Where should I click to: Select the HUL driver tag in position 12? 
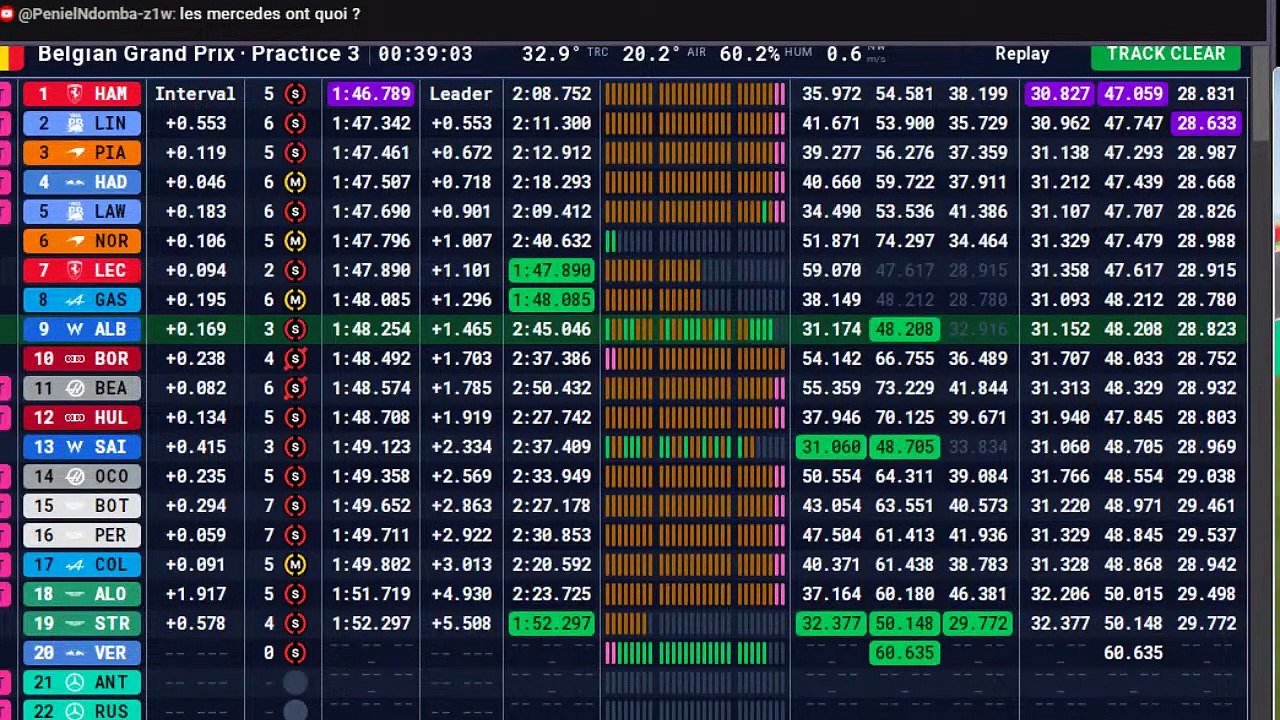(x=82, y=418)
